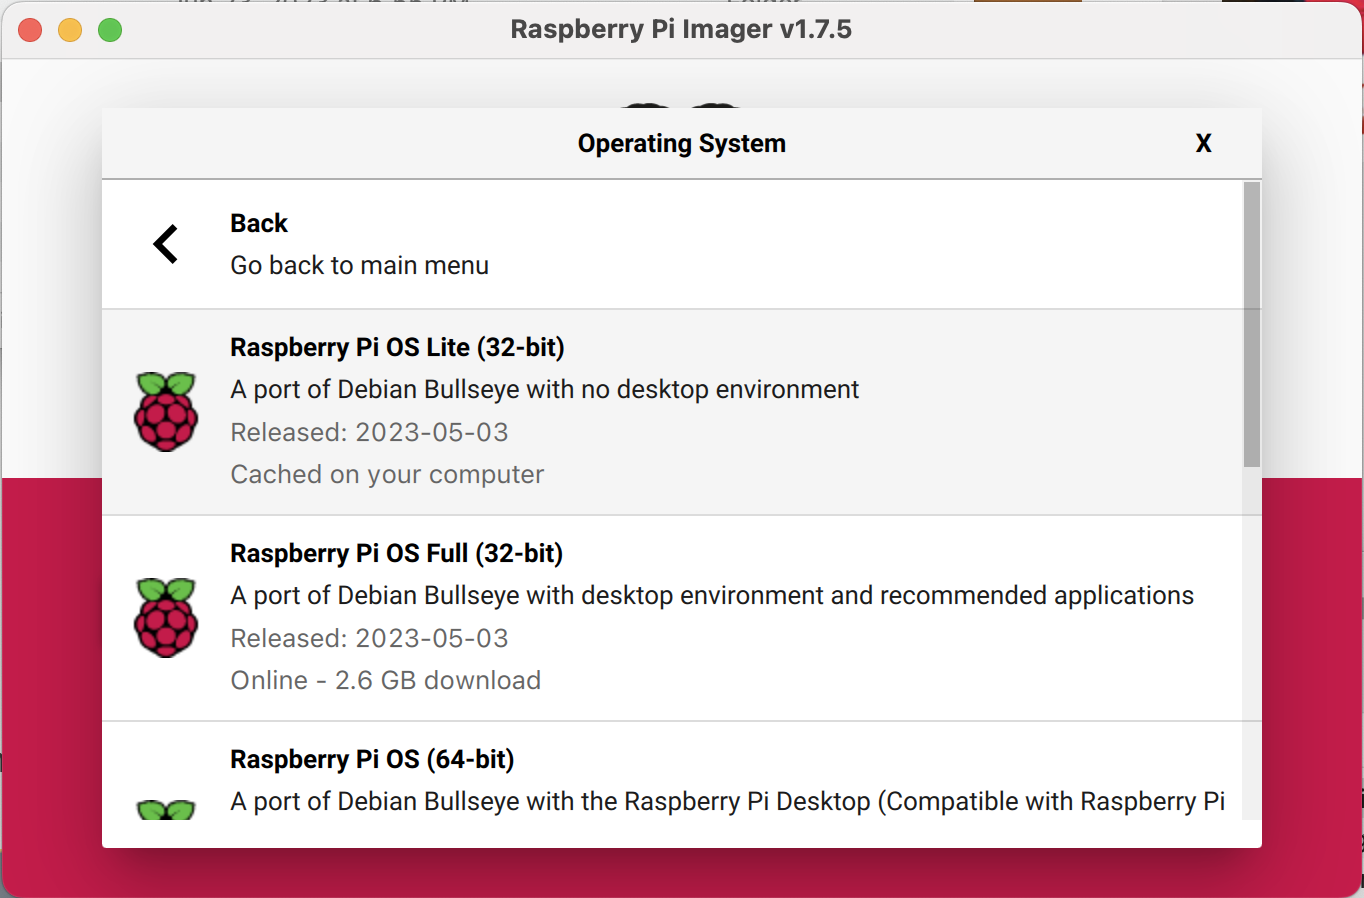Click the back arrow chevron icon
Viewport: 1364px width, 898px height.
[x=166, y=244]
